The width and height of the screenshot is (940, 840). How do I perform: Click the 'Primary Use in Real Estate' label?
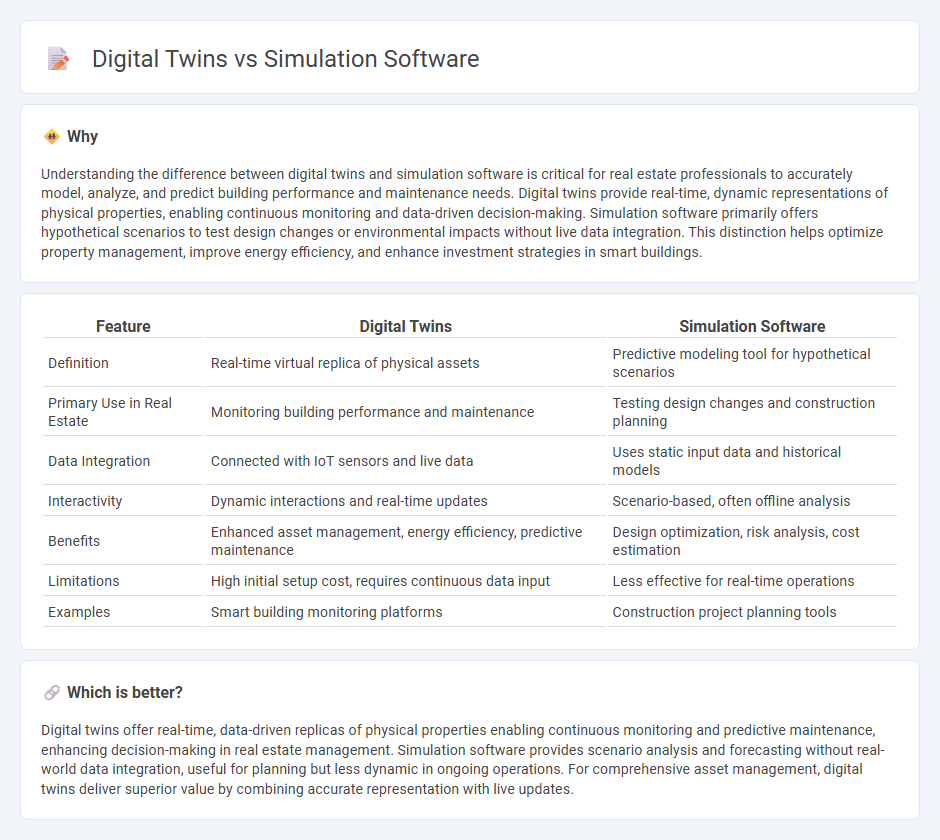point(110,412)
